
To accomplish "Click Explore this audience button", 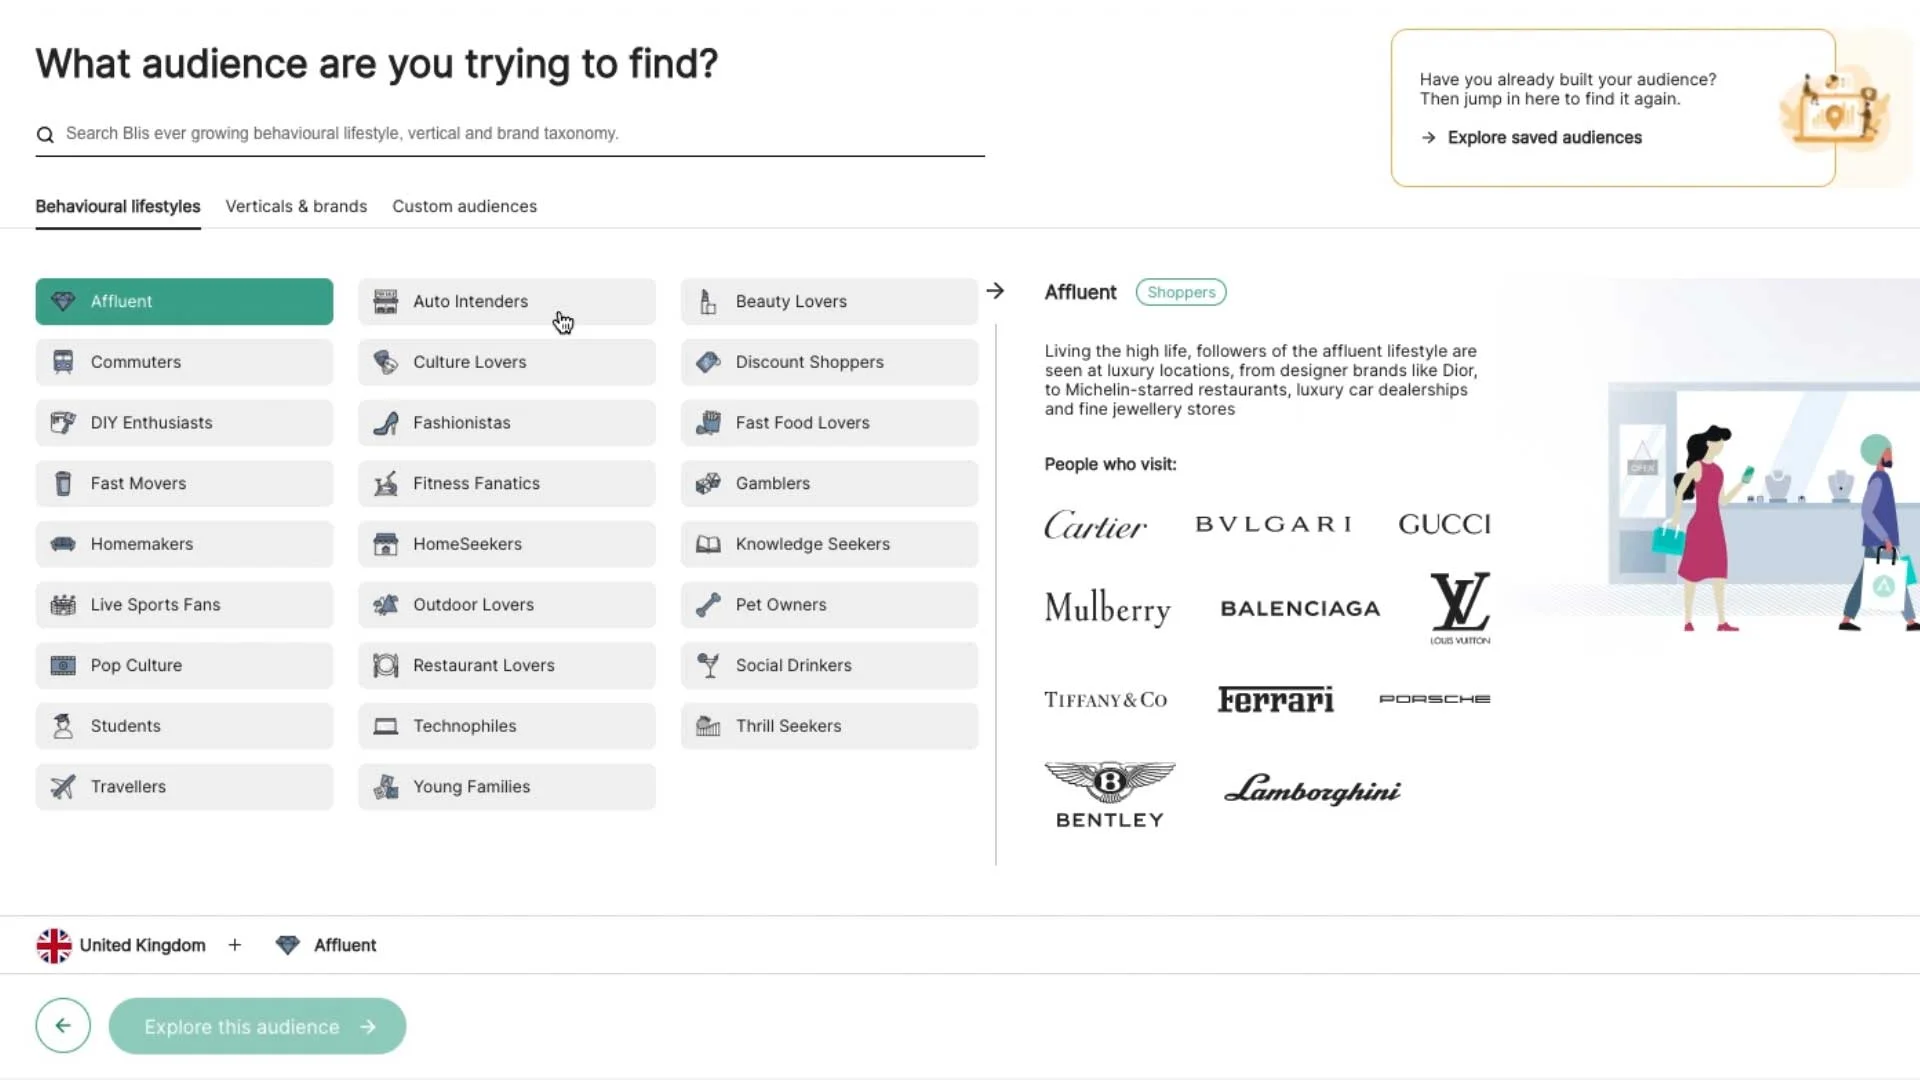I will (257, 1026).
